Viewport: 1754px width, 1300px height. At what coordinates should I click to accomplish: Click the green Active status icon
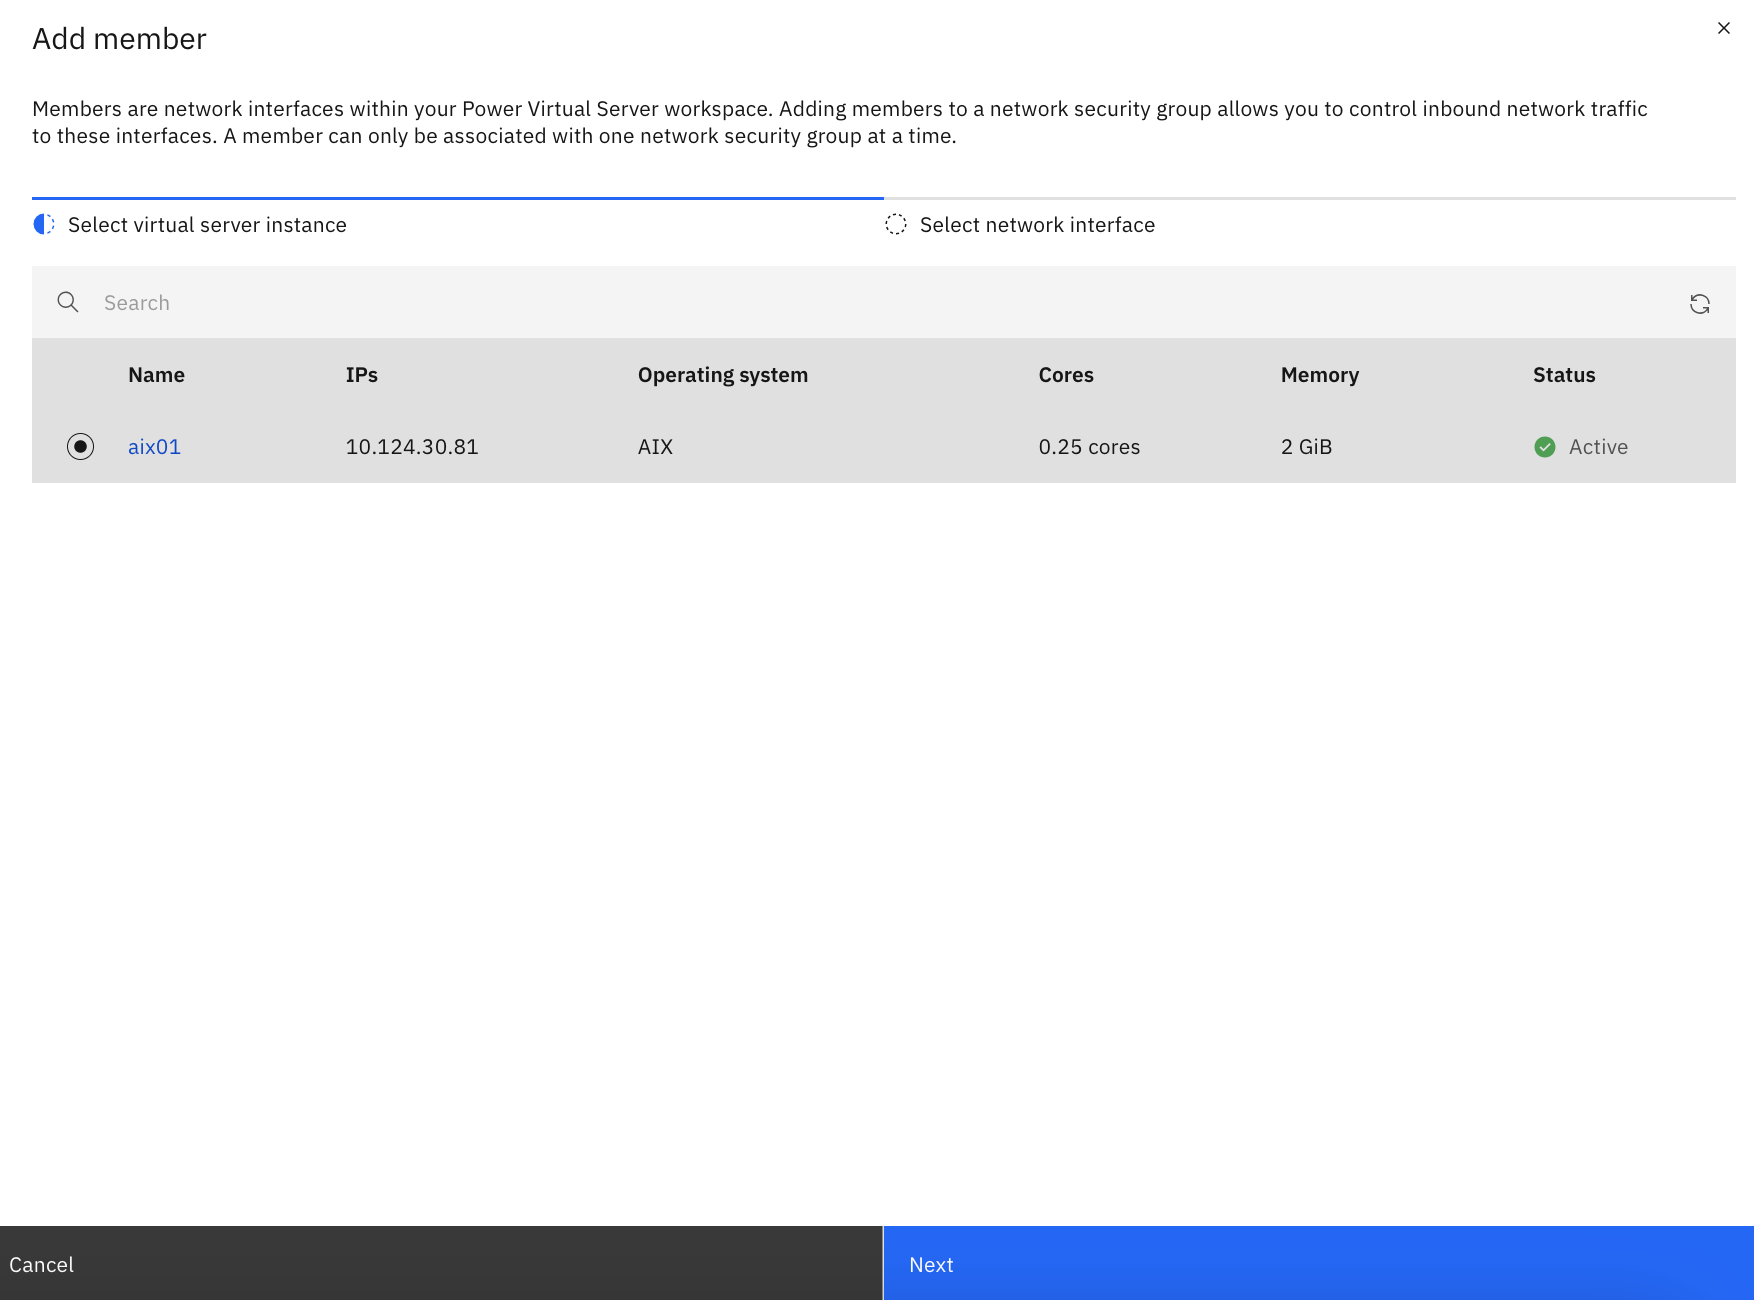1545,447
